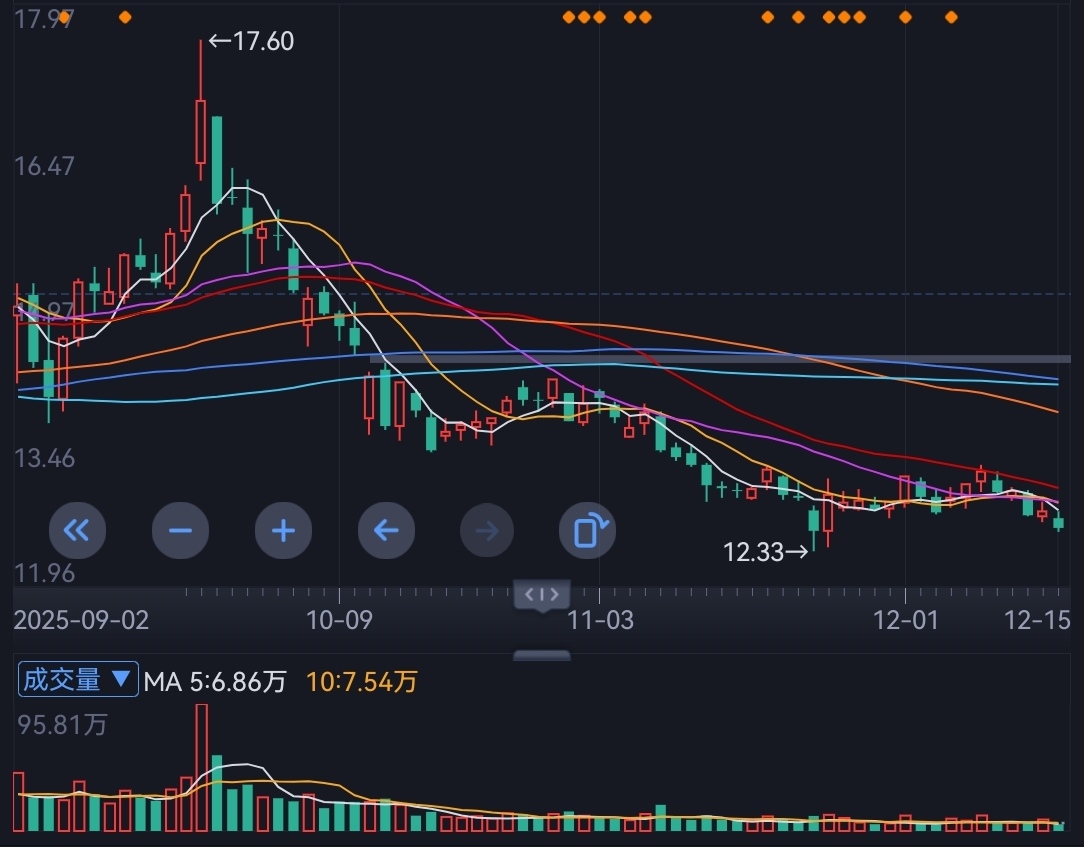Click the 95.81万 volume axis label
The height and width of the screenshot is (847, 1084).
pyautogui.click(x=62, y=725)
